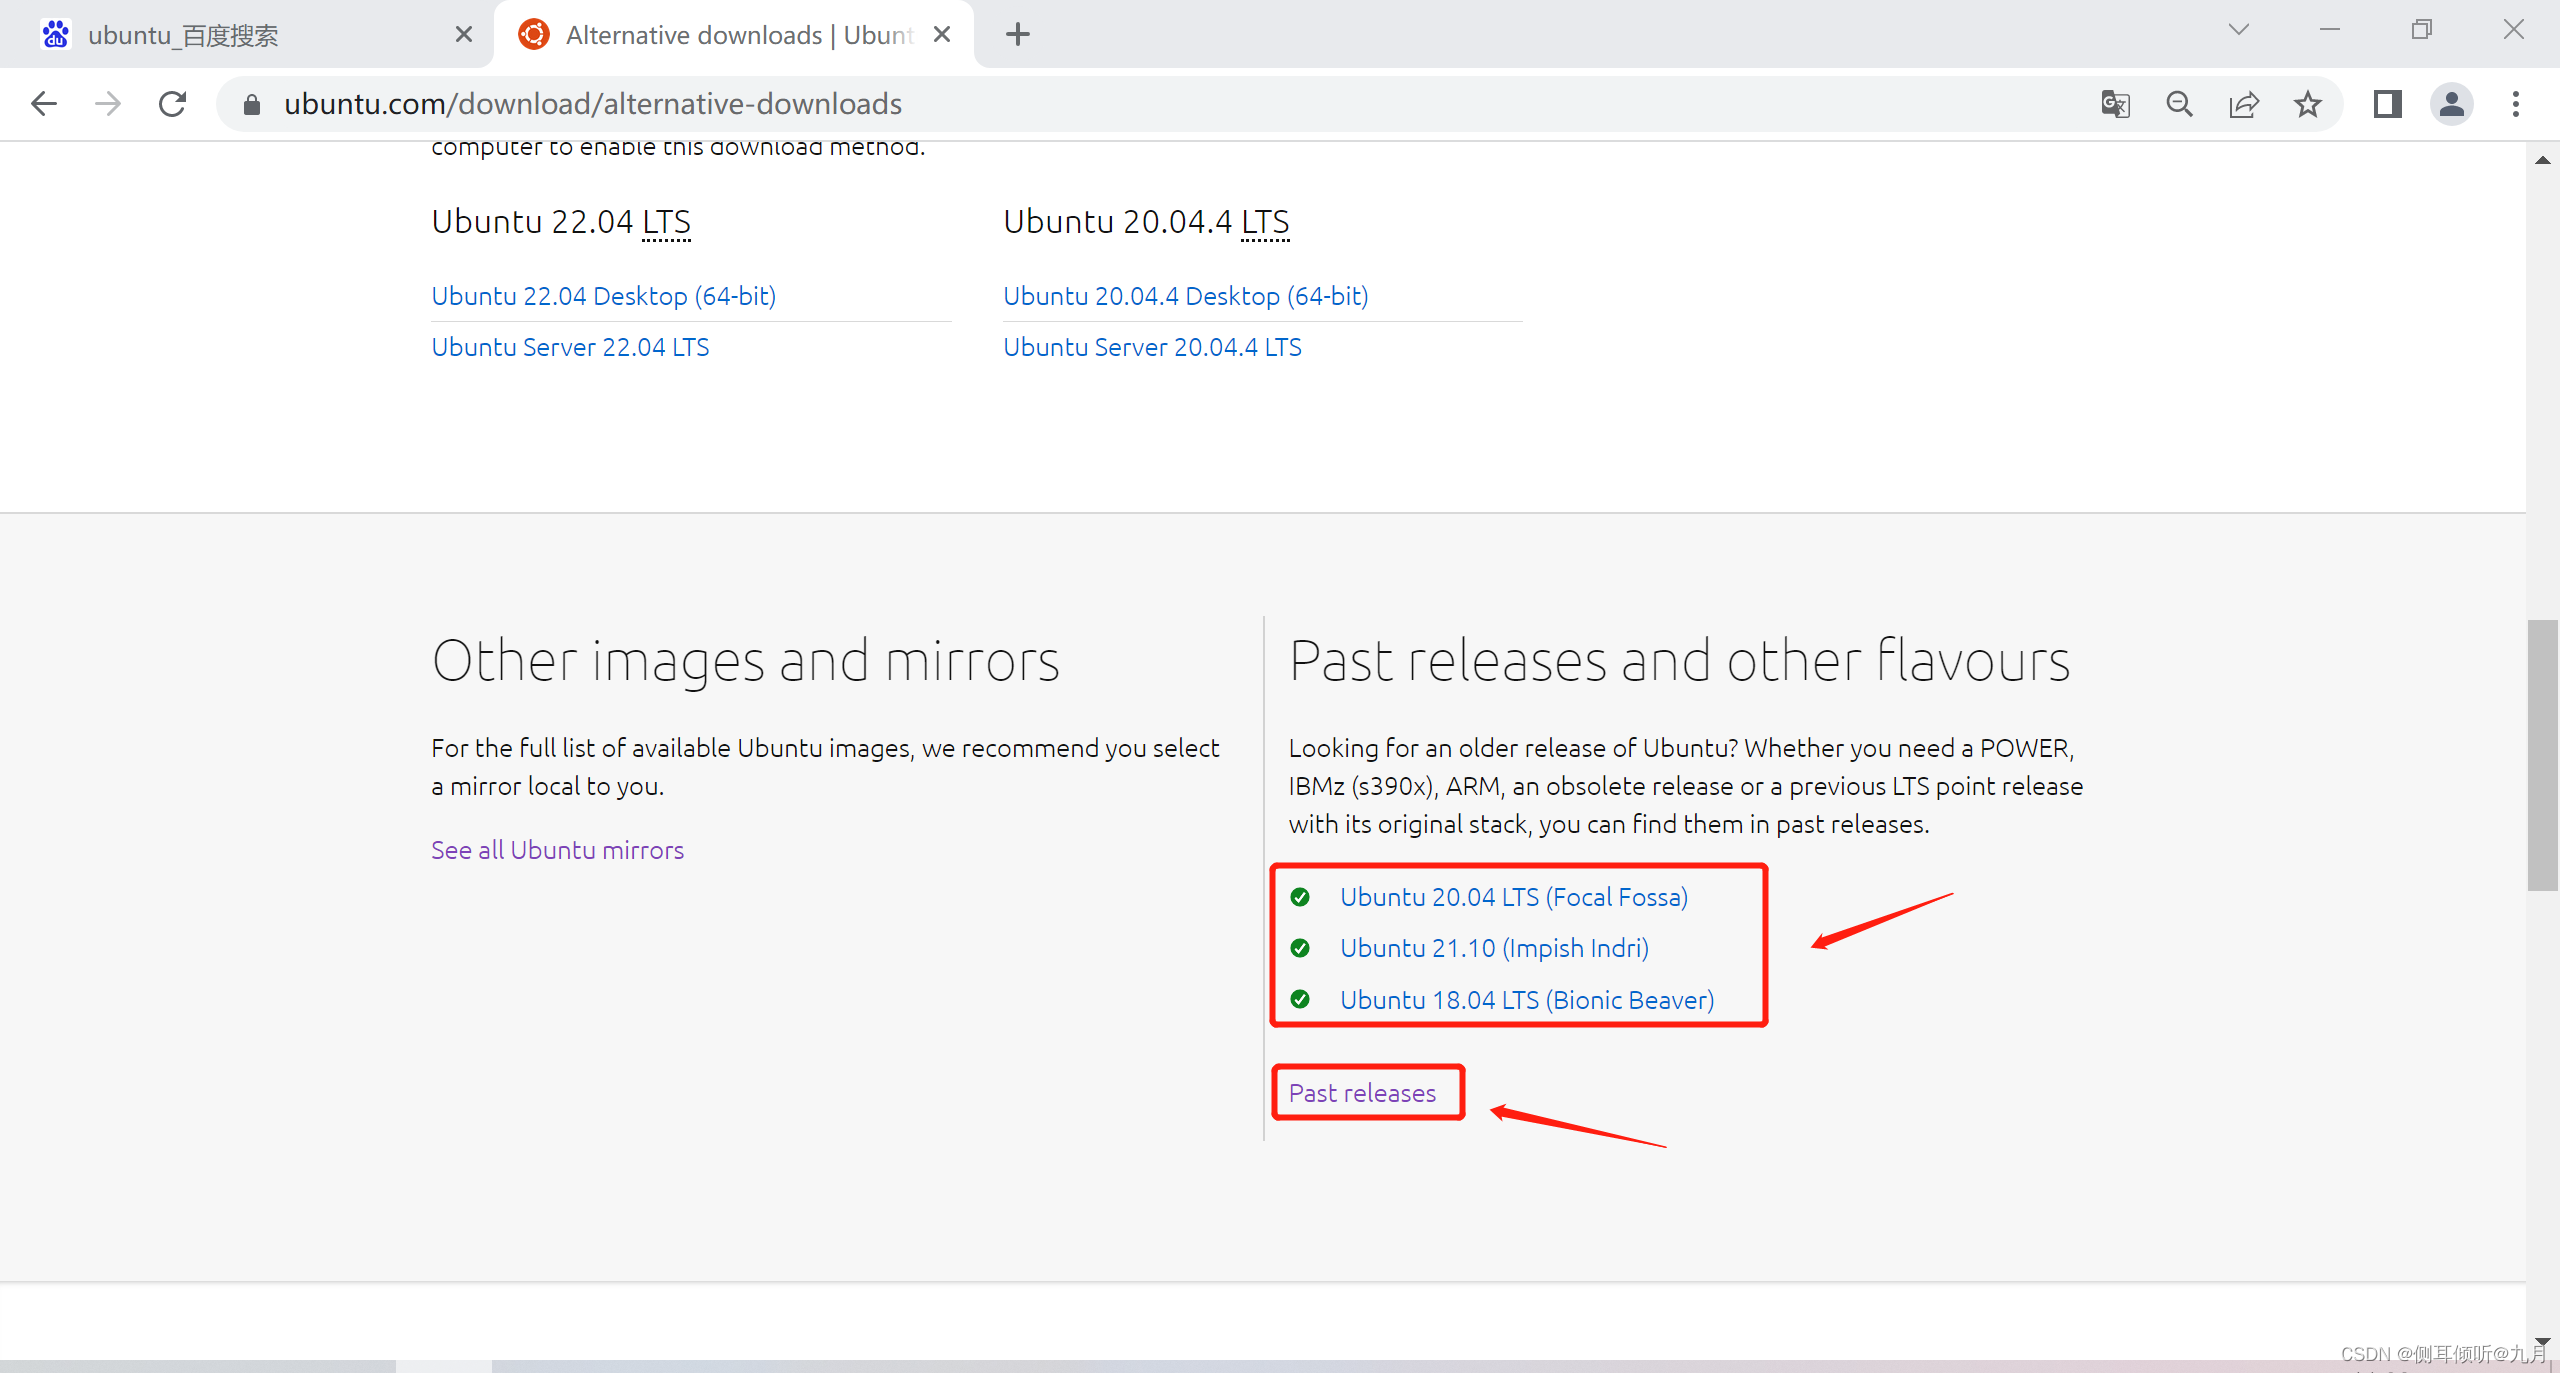Open Ubuntu Server 22.04 LTS link

pos(570,347)
